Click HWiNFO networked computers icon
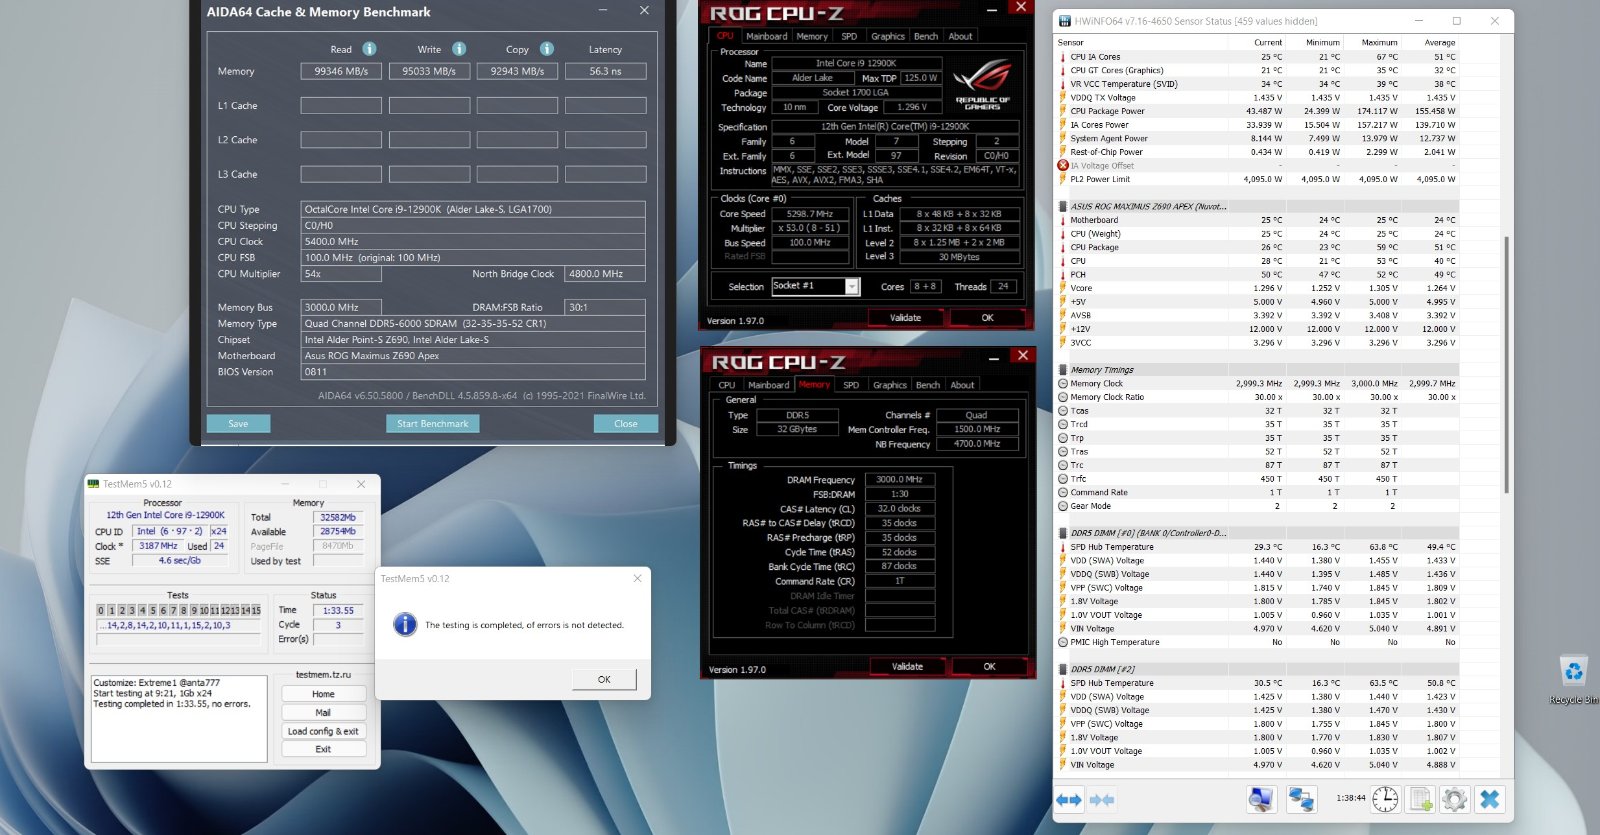 [x=1301, y=799]
